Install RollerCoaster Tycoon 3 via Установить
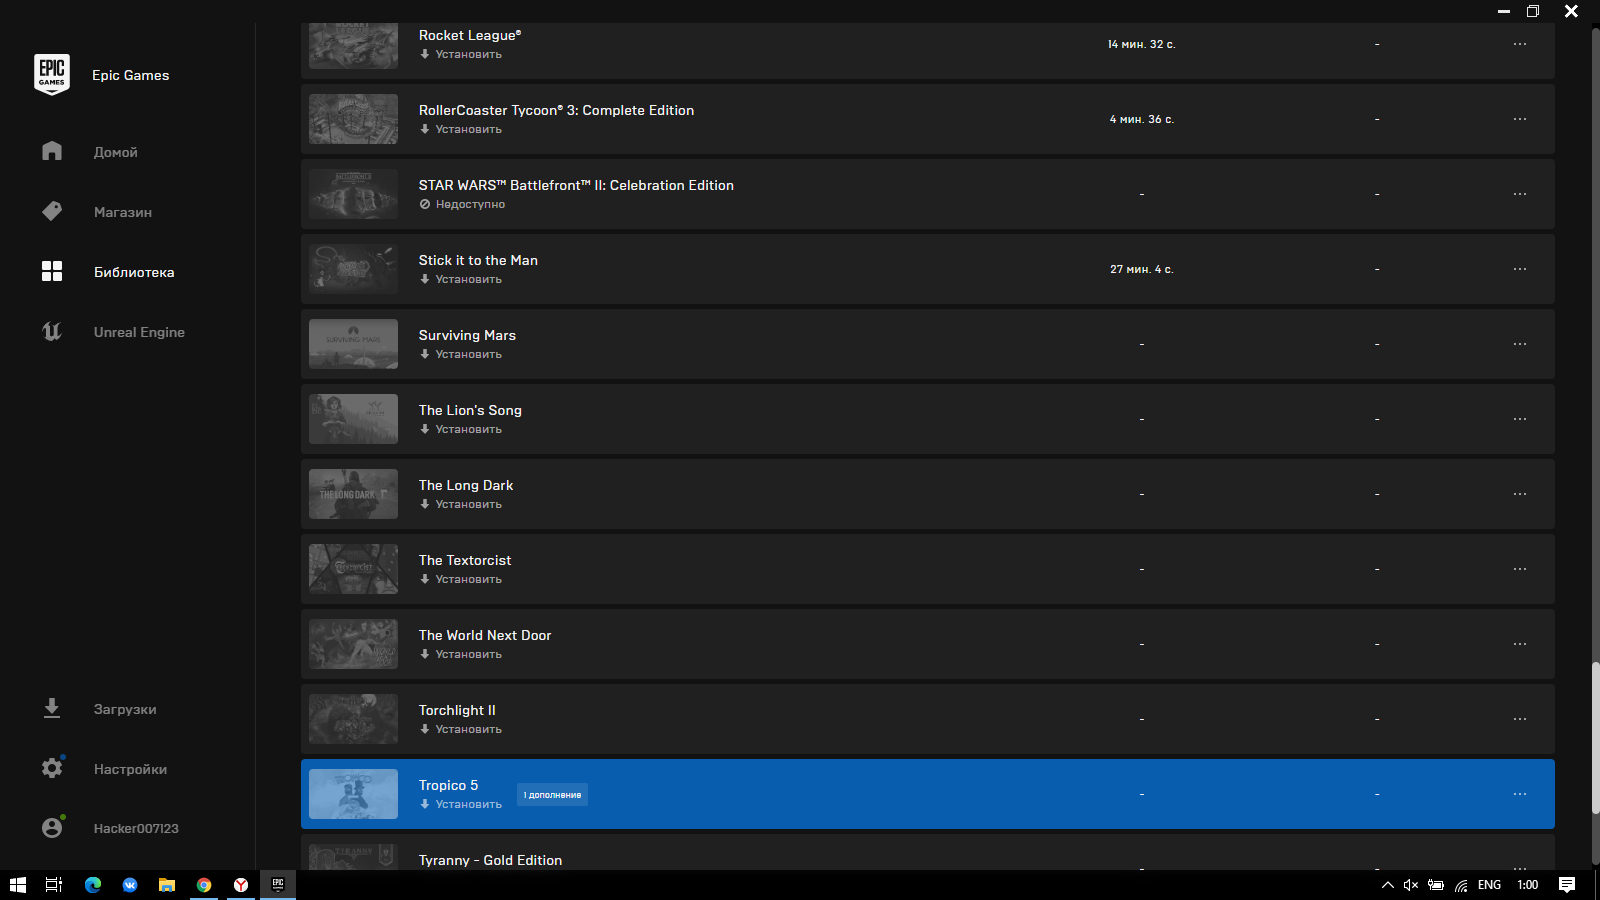The height and width of the screenshot is (900, 1600). (461, 129)
